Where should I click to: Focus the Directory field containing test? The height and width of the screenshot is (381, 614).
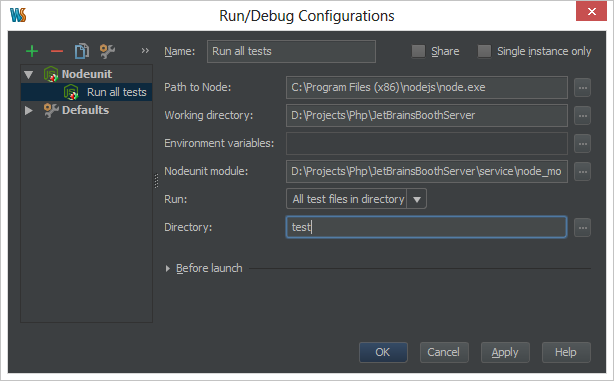click(426, 227)
